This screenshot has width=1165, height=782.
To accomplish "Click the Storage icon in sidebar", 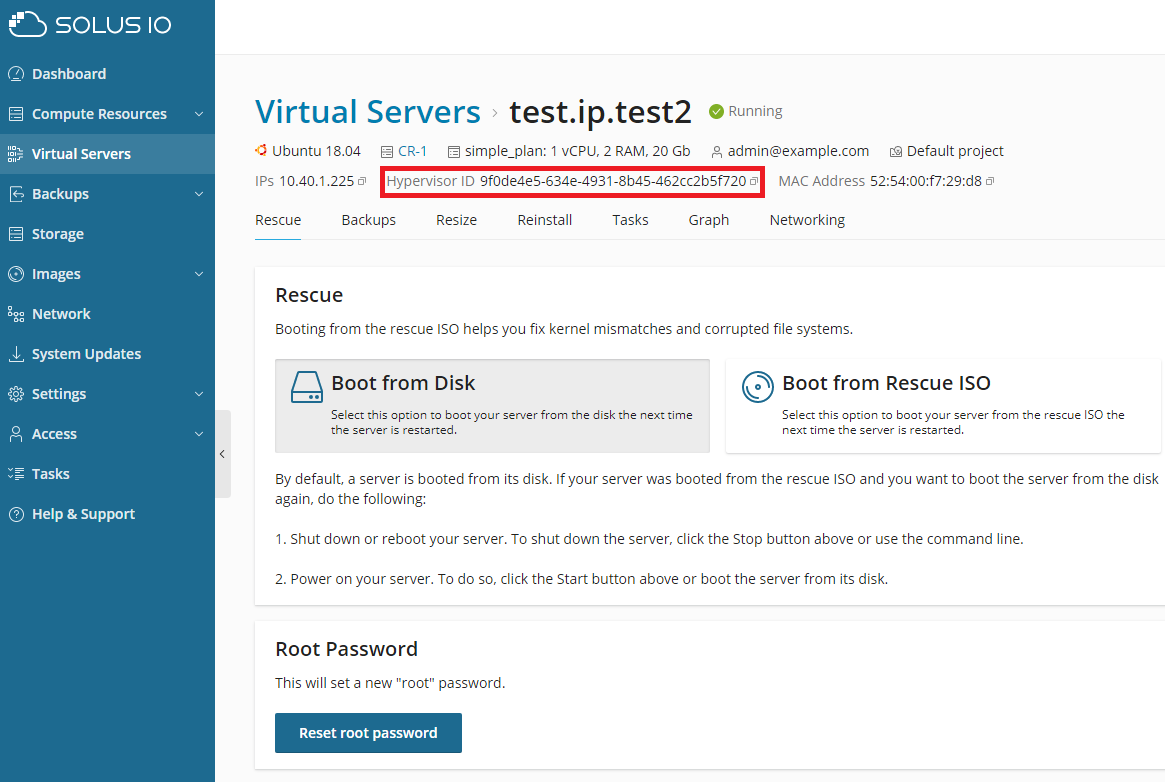I will [15, 234].
